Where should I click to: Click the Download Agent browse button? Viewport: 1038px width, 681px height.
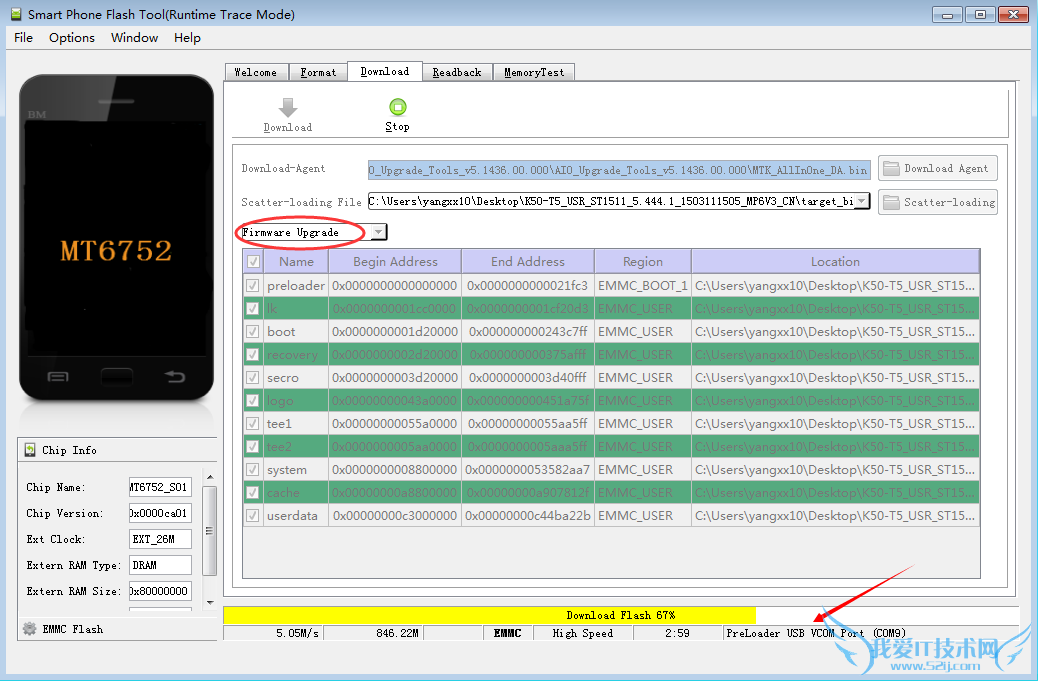(x=937, y=168)
